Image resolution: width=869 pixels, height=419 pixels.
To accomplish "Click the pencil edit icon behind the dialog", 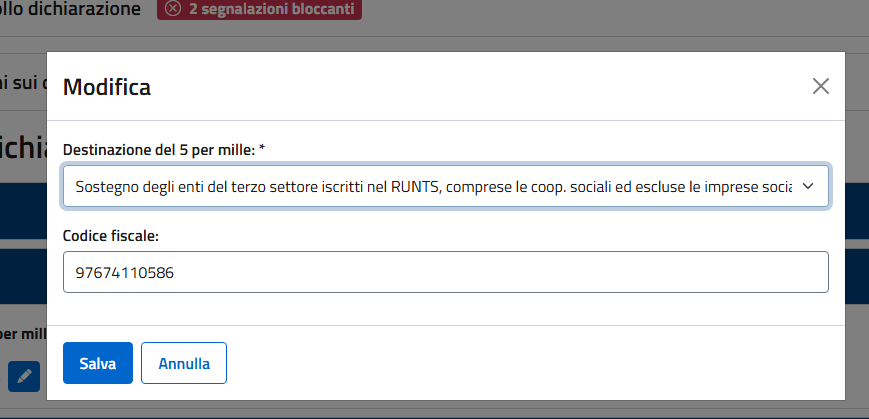I will coord(24,376).
